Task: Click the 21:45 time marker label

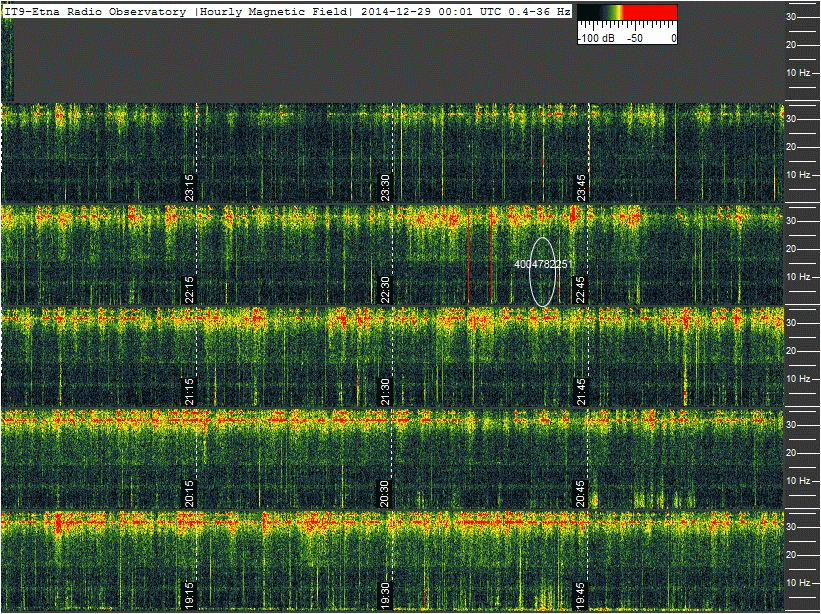Action: [x=581, y=390]
